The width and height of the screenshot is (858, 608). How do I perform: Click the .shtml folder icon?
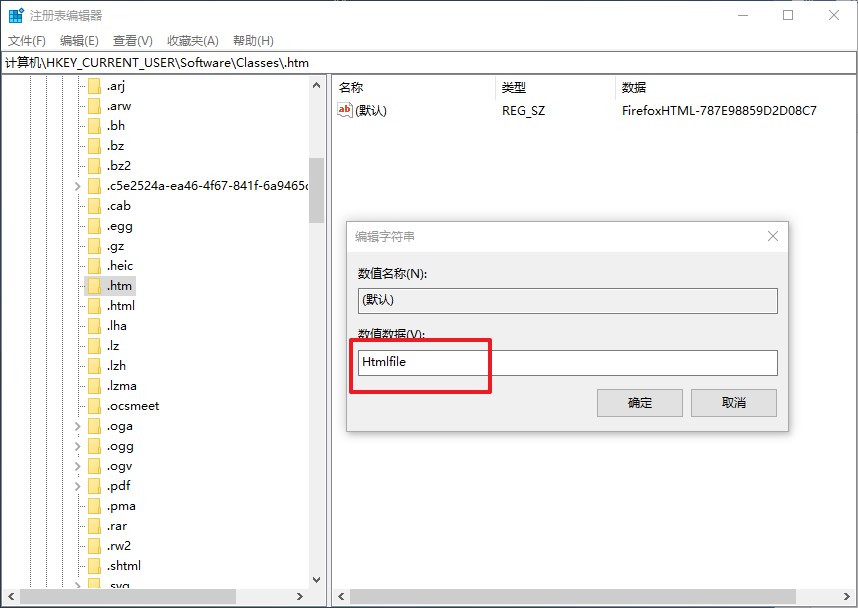[95, 566]
